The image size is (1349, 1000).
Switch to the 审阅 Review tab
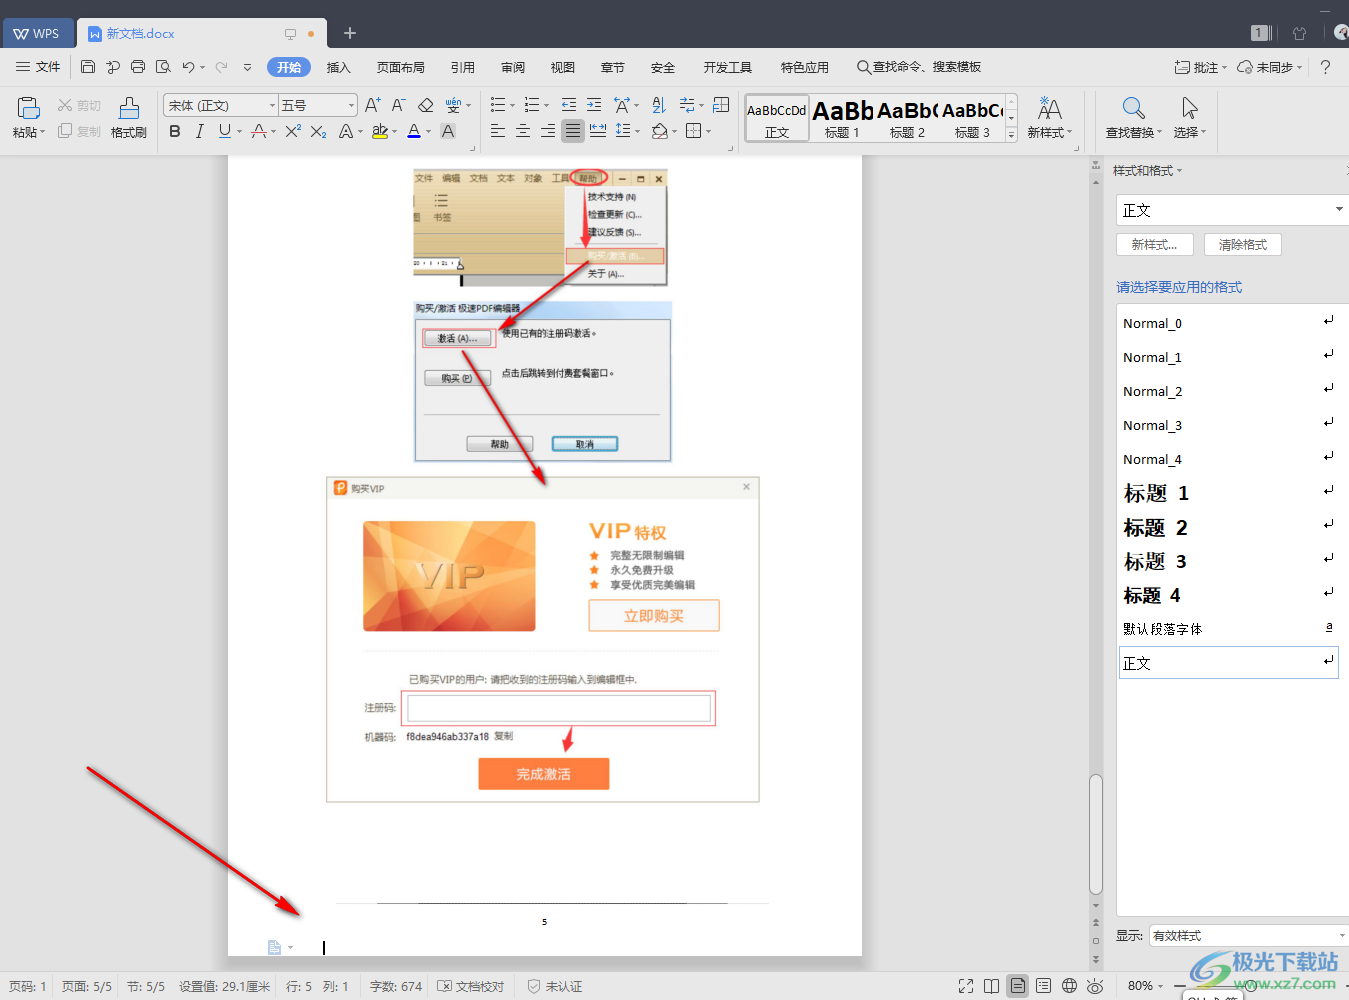[x=513, y=67]
